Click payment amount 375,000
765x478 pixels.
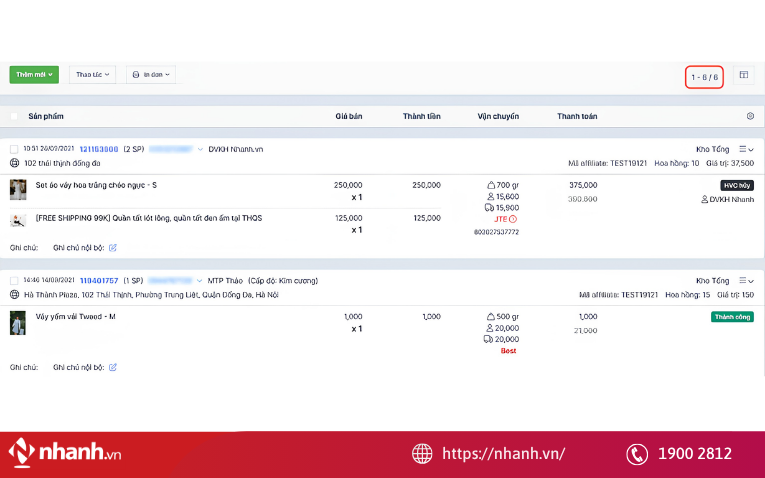tap(583, 185)
